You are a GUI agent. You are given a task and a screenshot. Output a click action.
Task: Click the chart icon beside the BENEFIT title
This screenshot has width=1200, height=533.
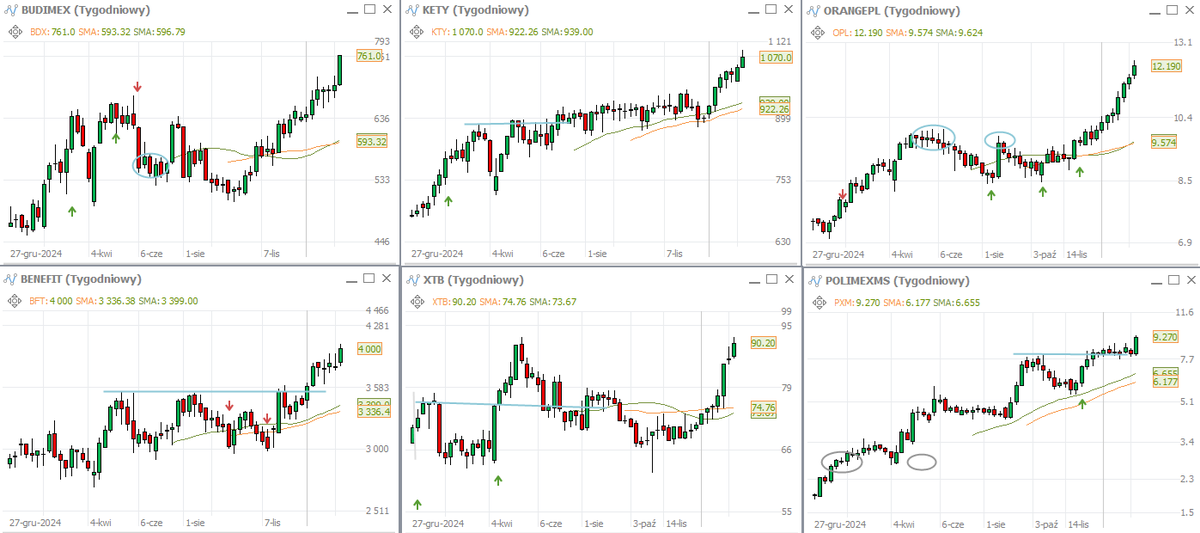pos(10,278)
